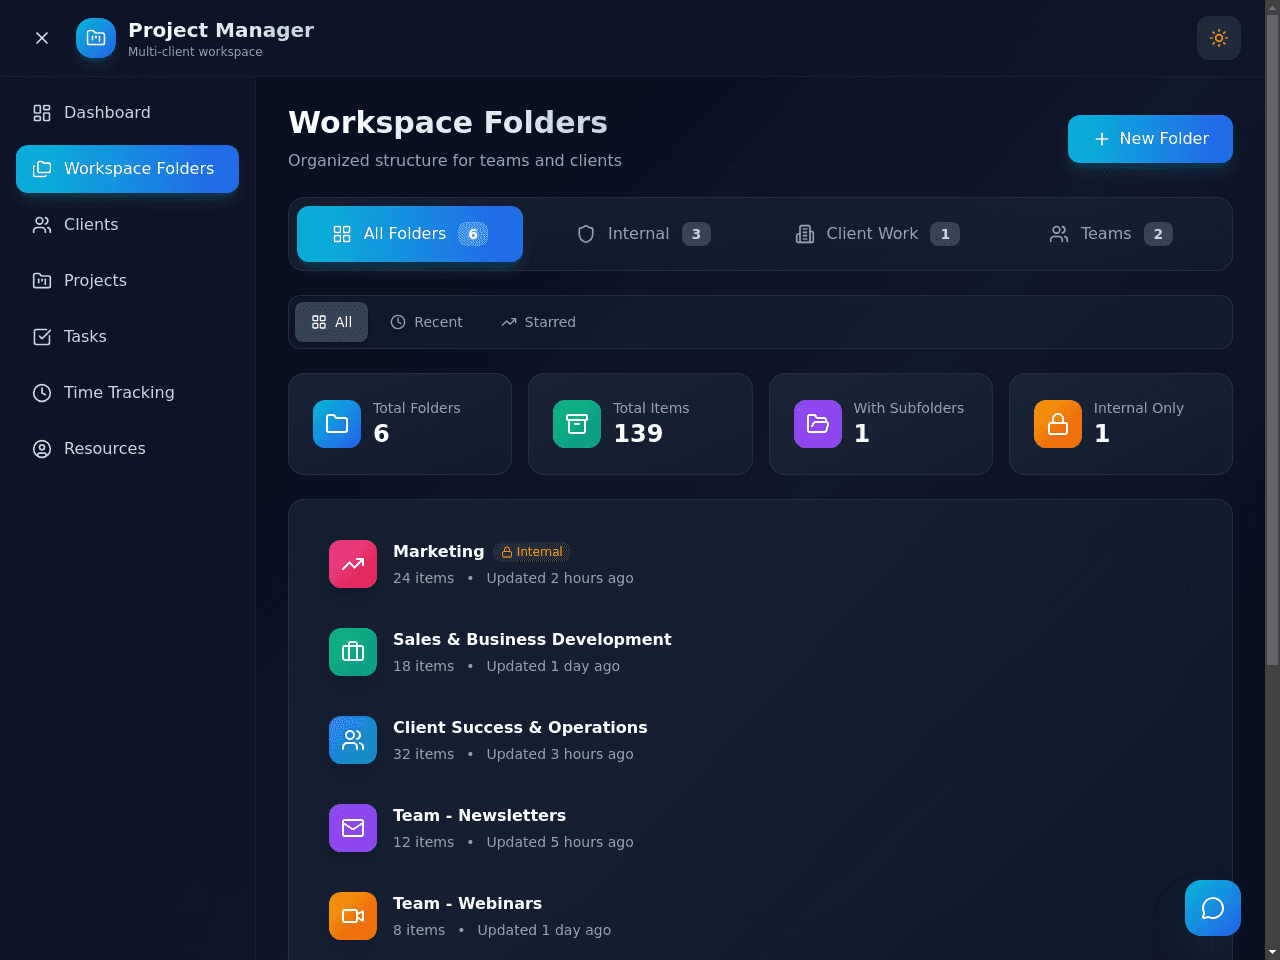Toggle light theme with sun icon
Viewport: 1280px width, 960px height.
coord(1219,38)
